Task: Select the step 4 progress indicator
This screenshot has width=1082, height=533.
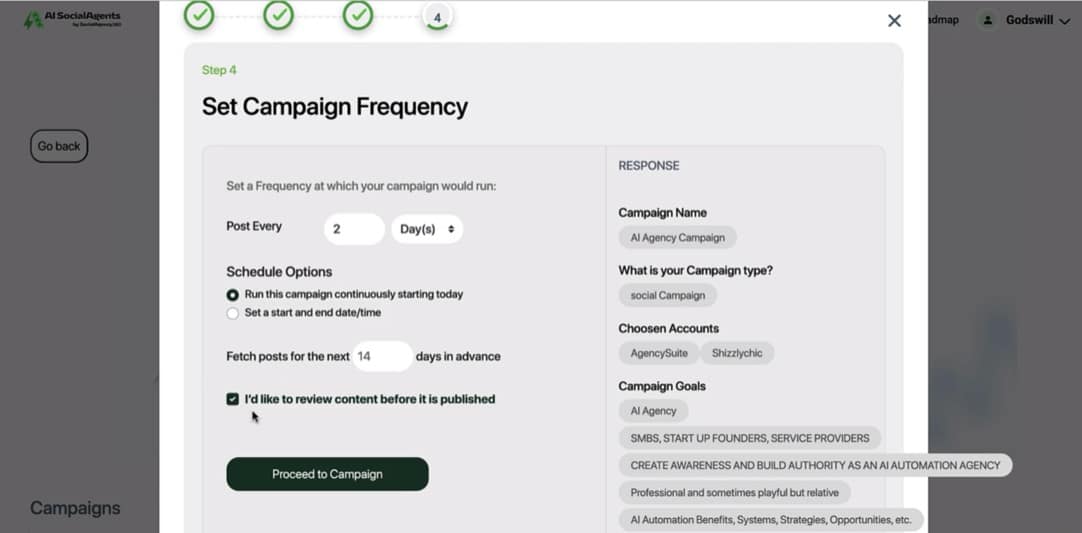Action: point(437,17)
